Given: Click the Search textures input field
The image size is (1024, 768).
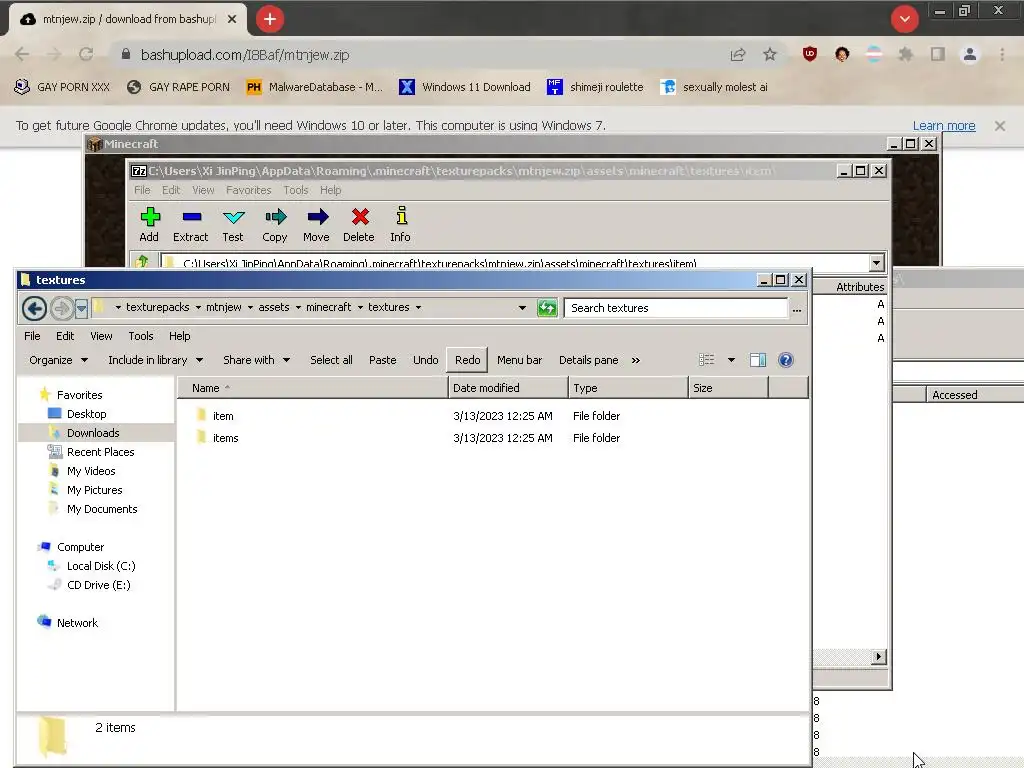Looking at the screenshot, I should (676, 308).
